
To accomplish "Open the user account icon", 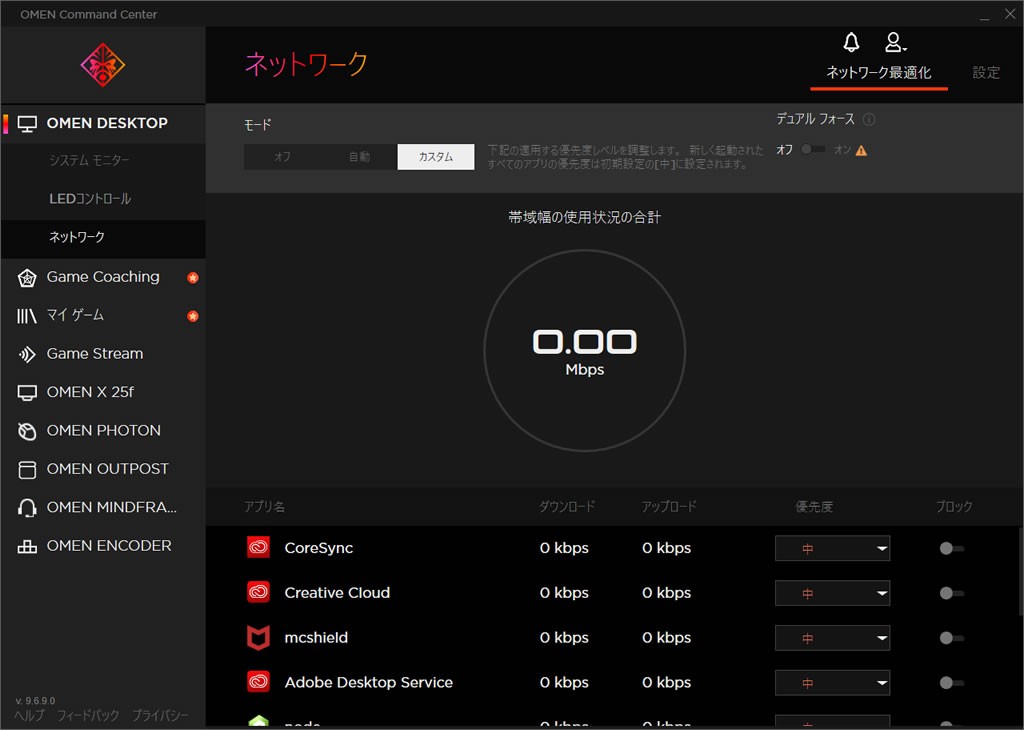I will click(895, 42).
